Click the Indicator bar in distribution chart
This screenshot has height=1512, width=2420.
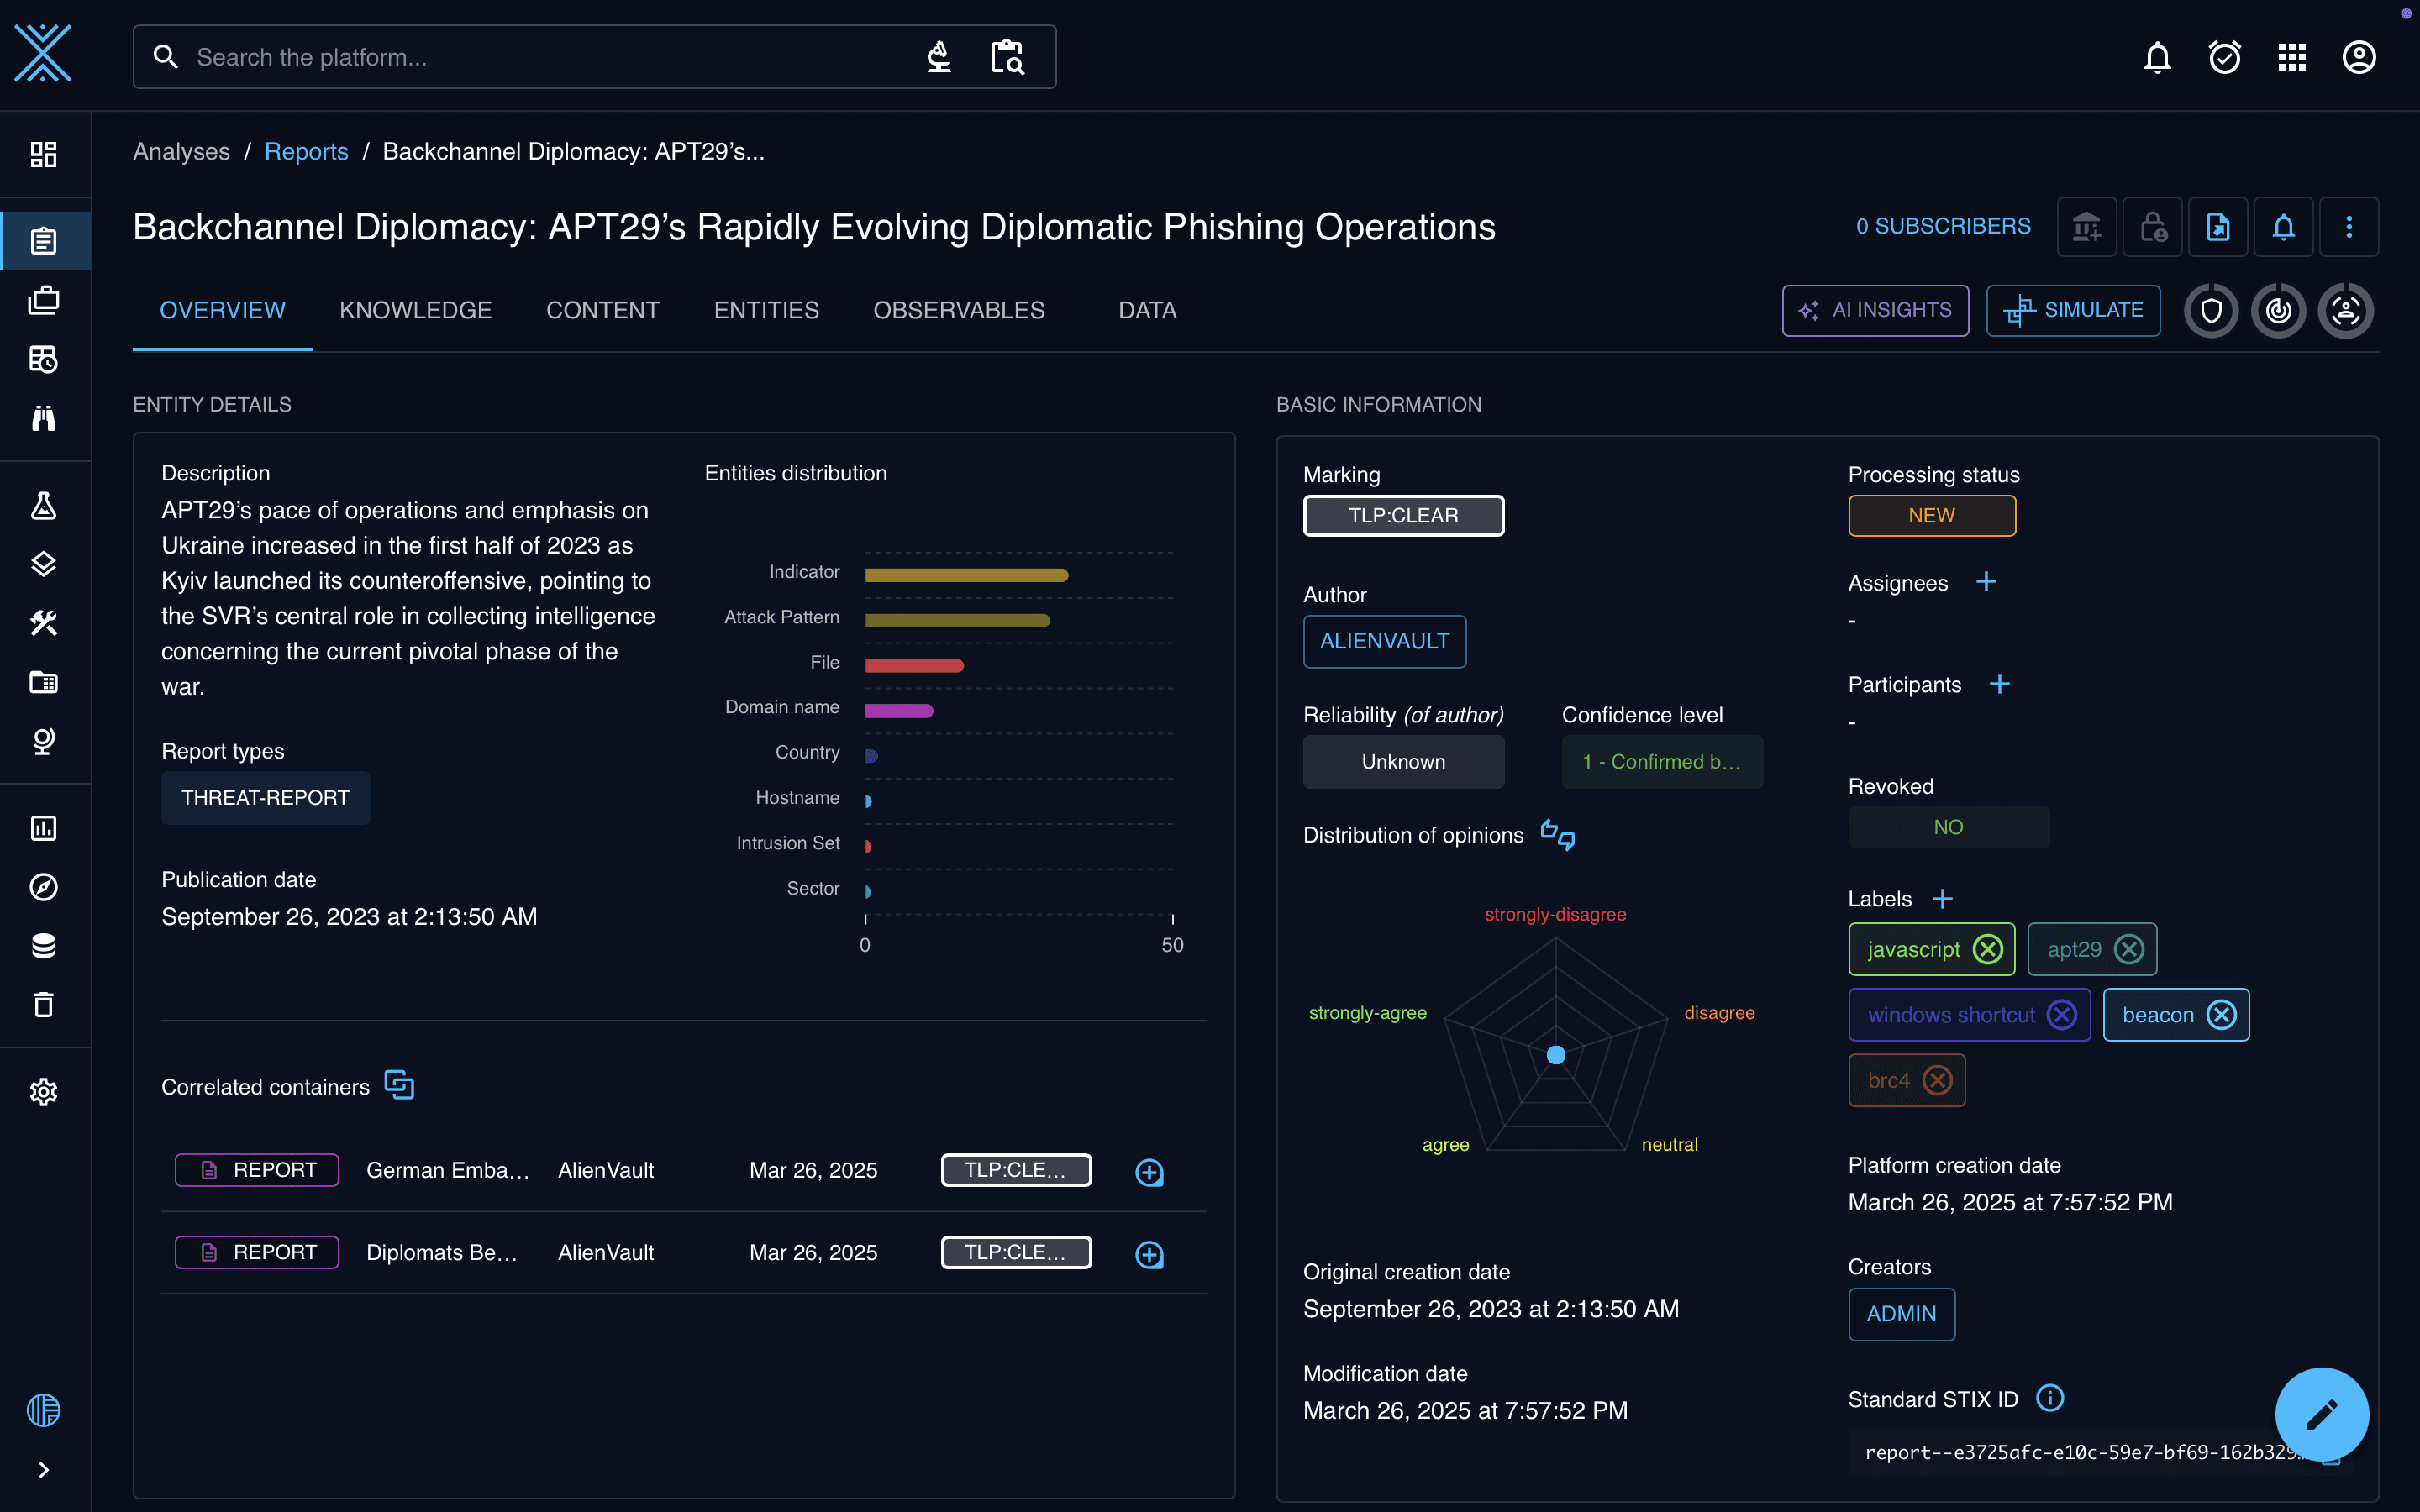966,575
